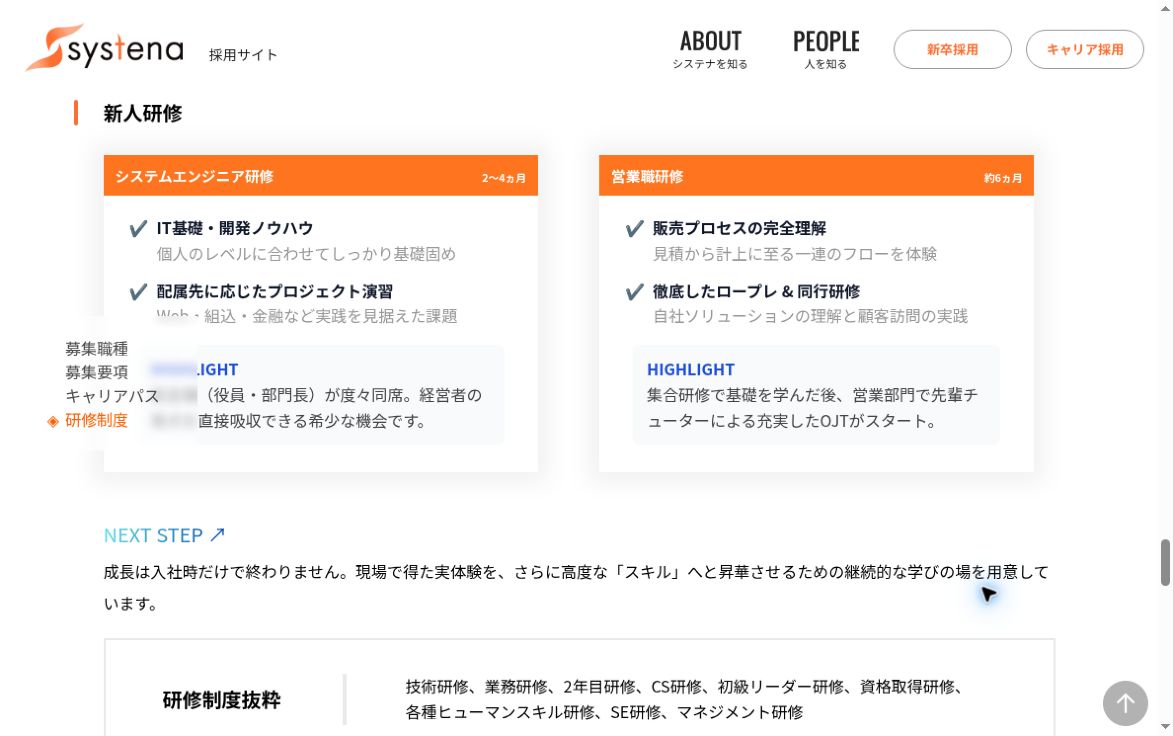Viewport: 1173px width, 736px height.
Task: Go to 募集要項 section
Action: point(97,372)
